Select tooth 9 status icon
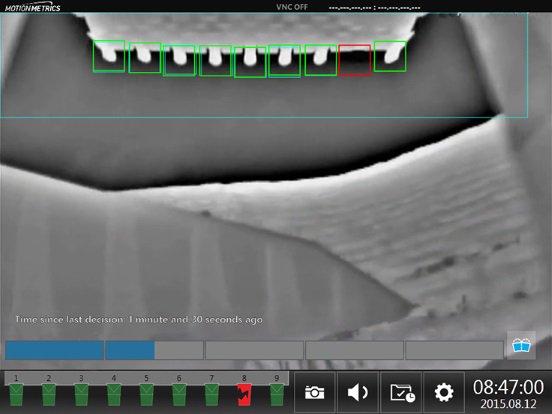The height and width of the screenshot is (414, 552). (x=277, y=395)
